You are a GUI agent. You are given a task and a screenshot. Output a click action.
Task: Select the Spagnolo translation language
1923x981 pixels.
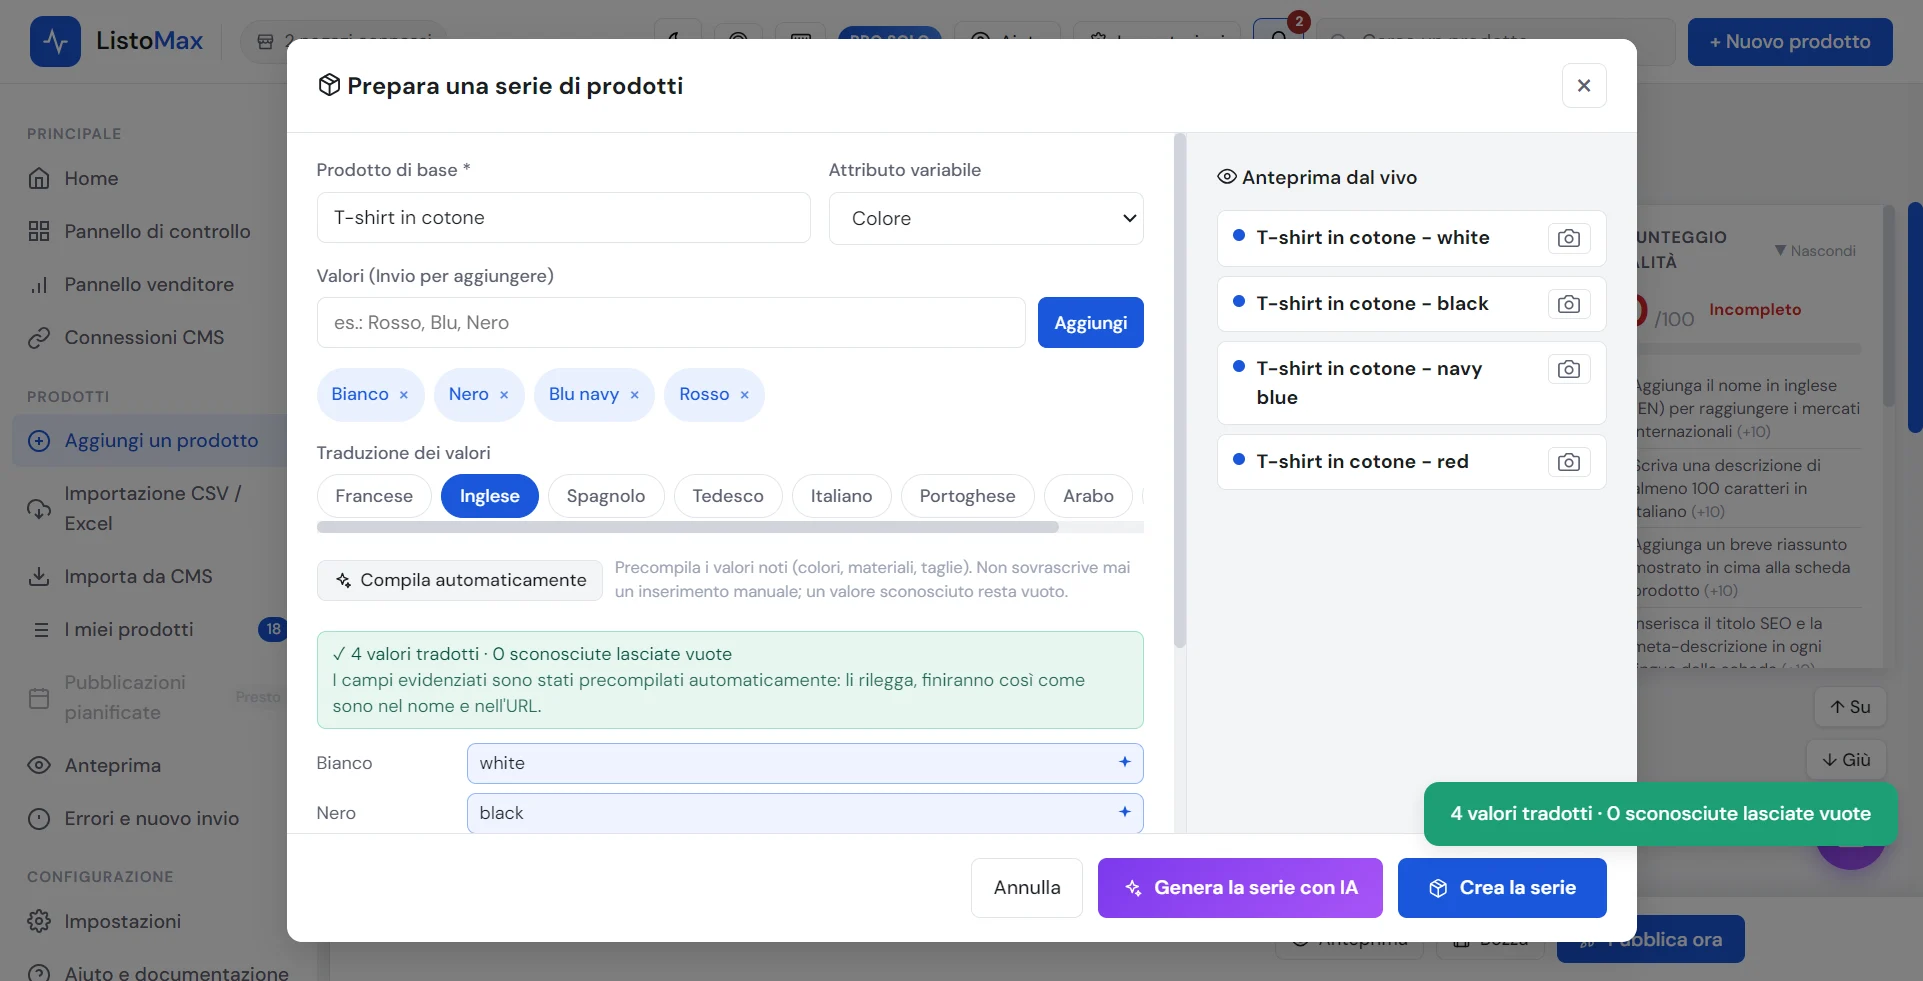click(606, 496)
